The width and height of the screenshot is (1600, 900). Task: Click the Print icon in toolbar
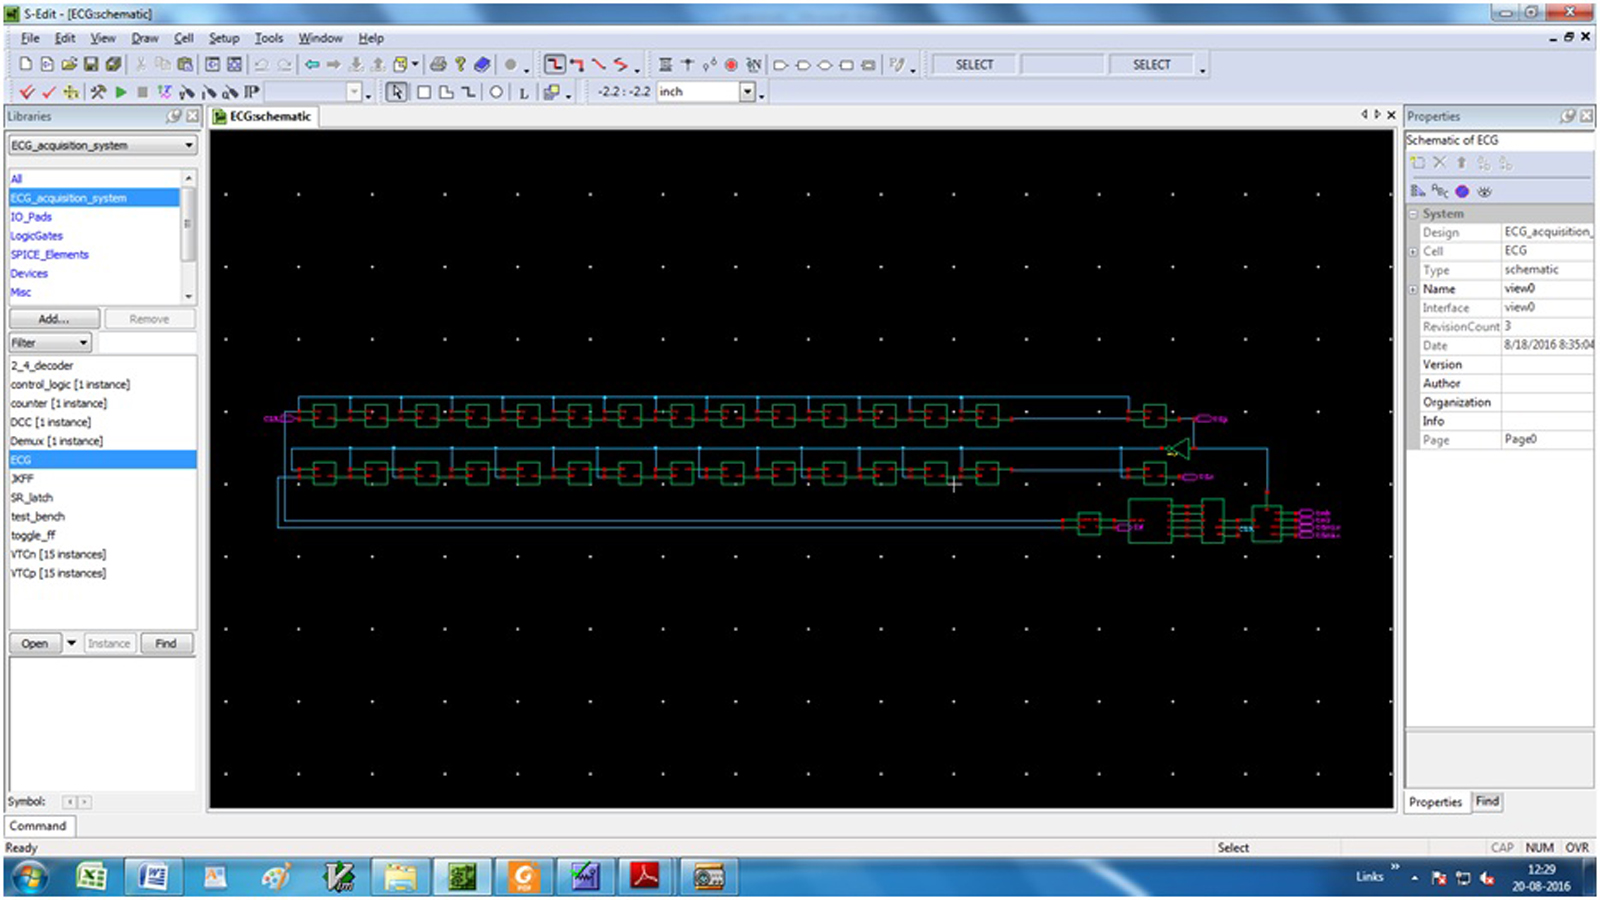click(x=438, y=64)
